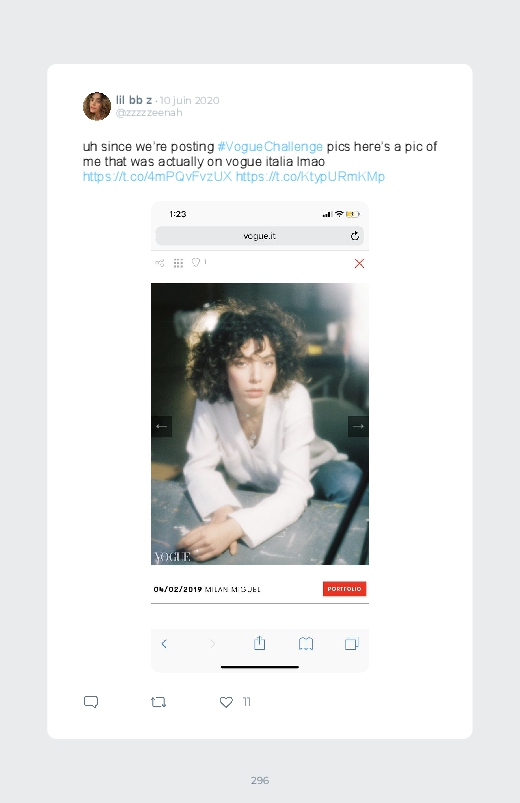The height and width of the screenshot is (803, 520).
Task: Open the t.co/KtypURmKMp link
Action: (310, 177)
